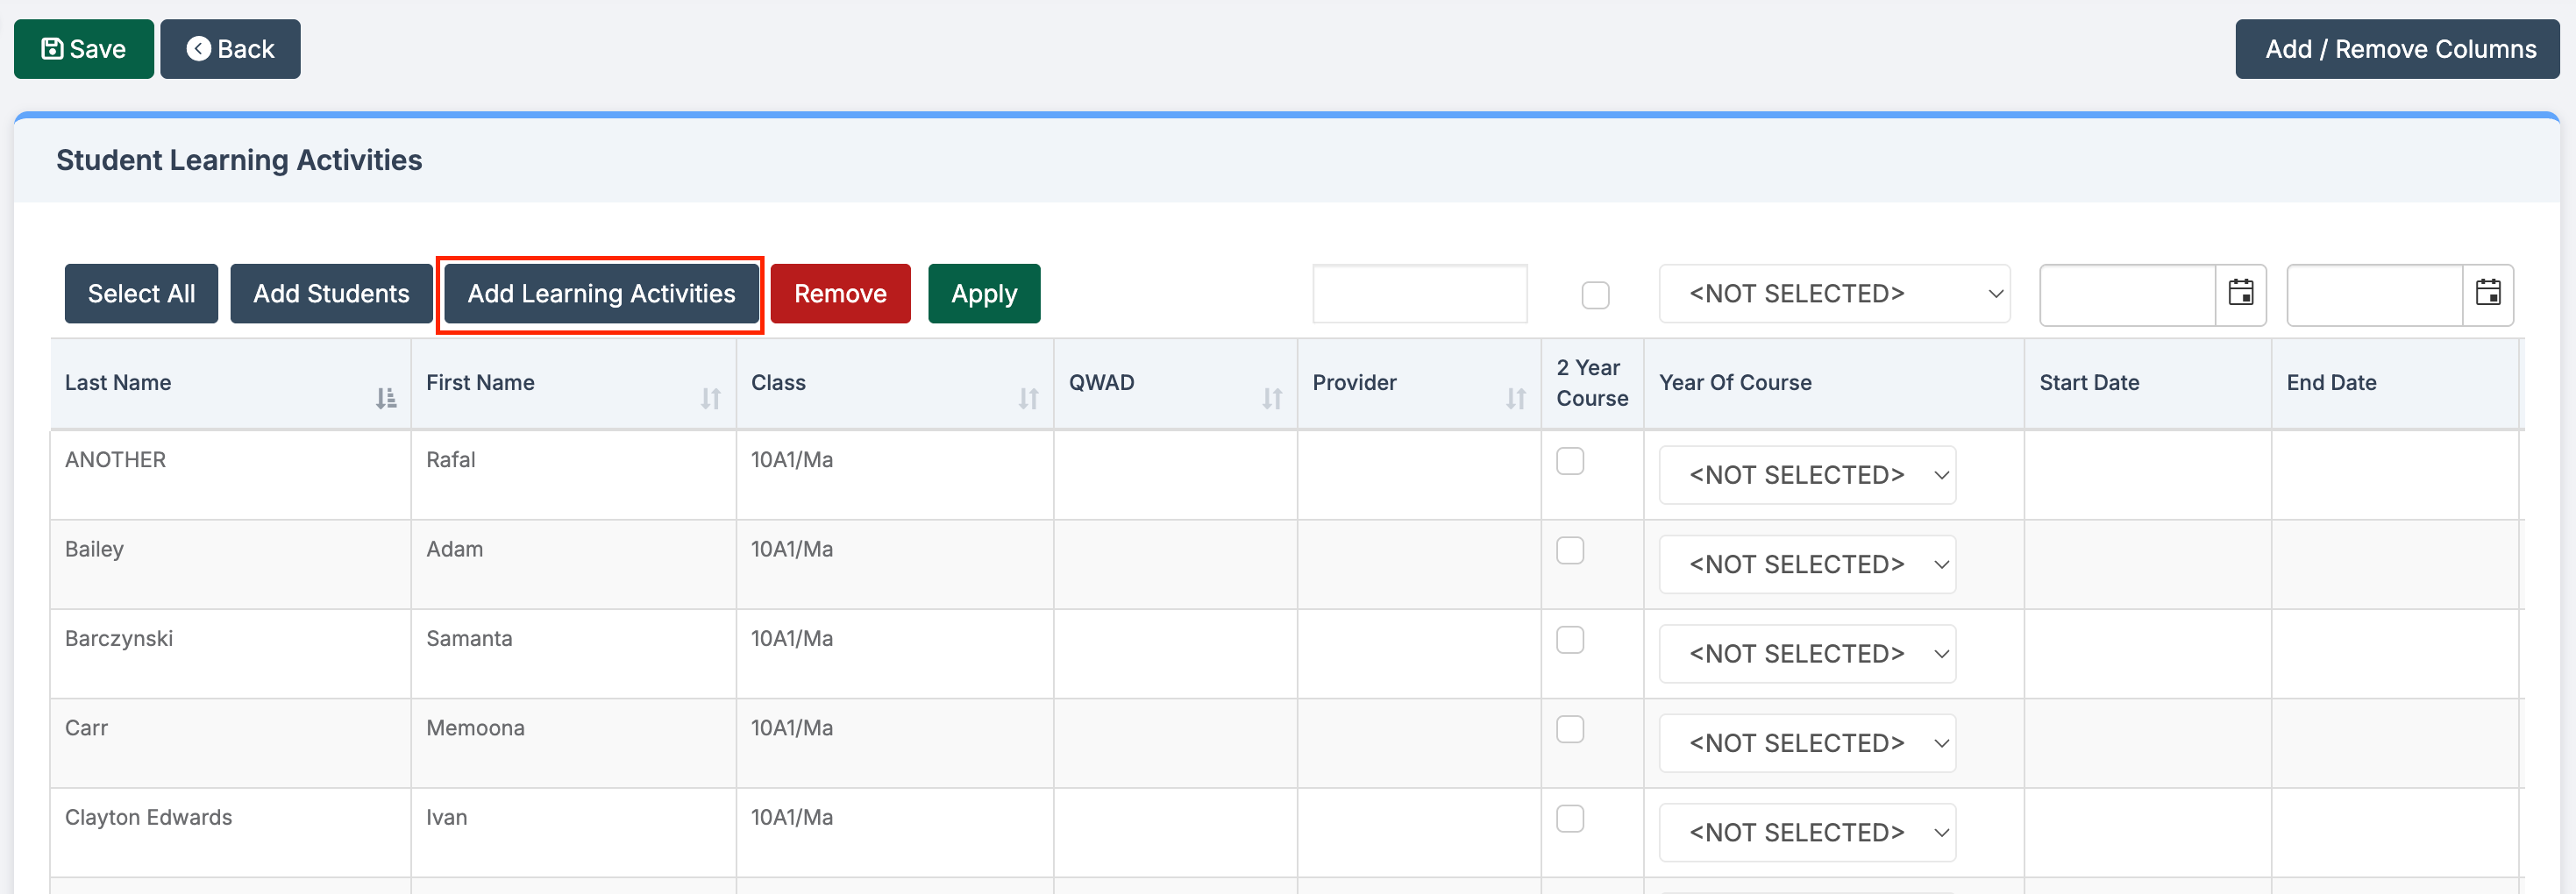Tick 2 Year Course for ANOTHER Rafal

point(1570,461)
